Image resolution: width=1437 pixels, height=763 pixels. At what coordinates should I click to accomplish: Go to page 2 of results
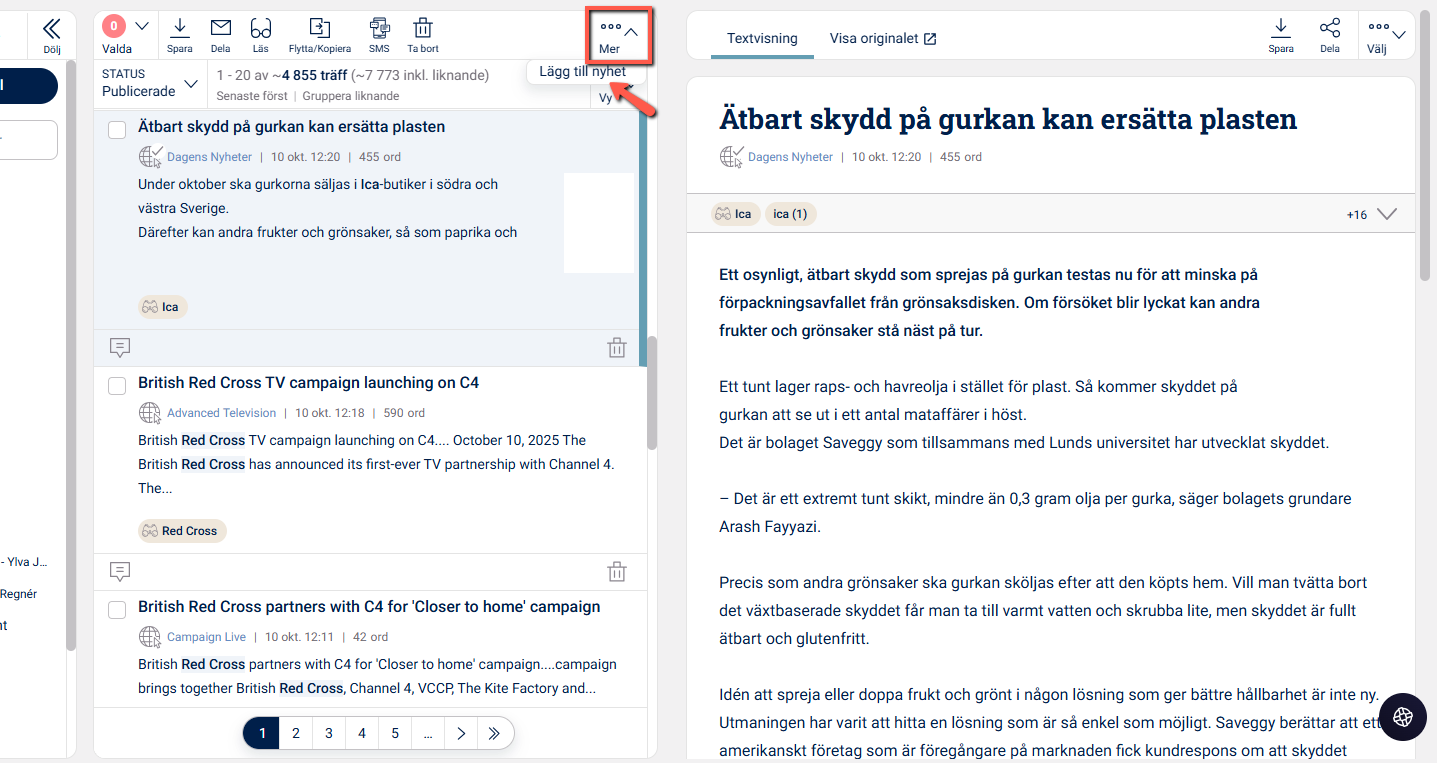tap(295, 733)
